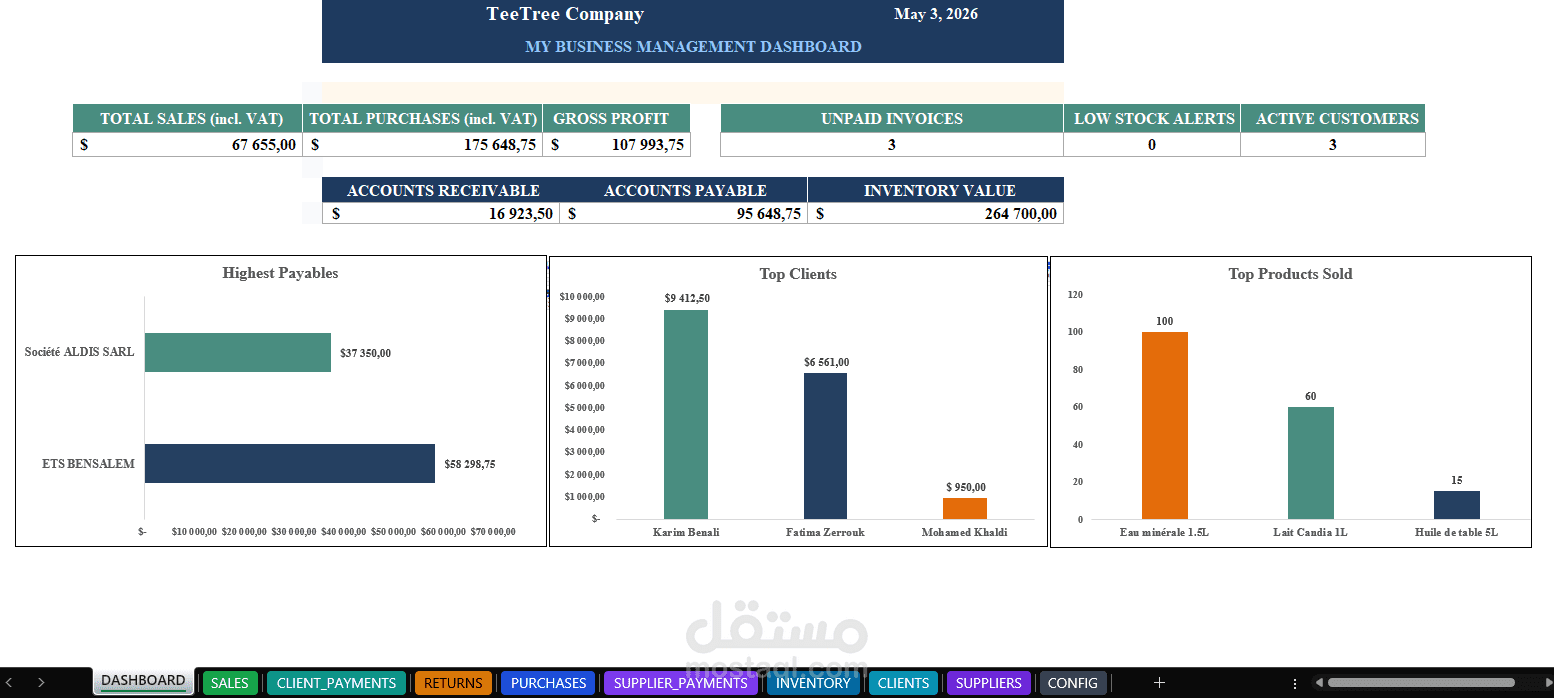Click the $ 950,00 data label
1554x698 pixels.
click(x=965, y=487)
